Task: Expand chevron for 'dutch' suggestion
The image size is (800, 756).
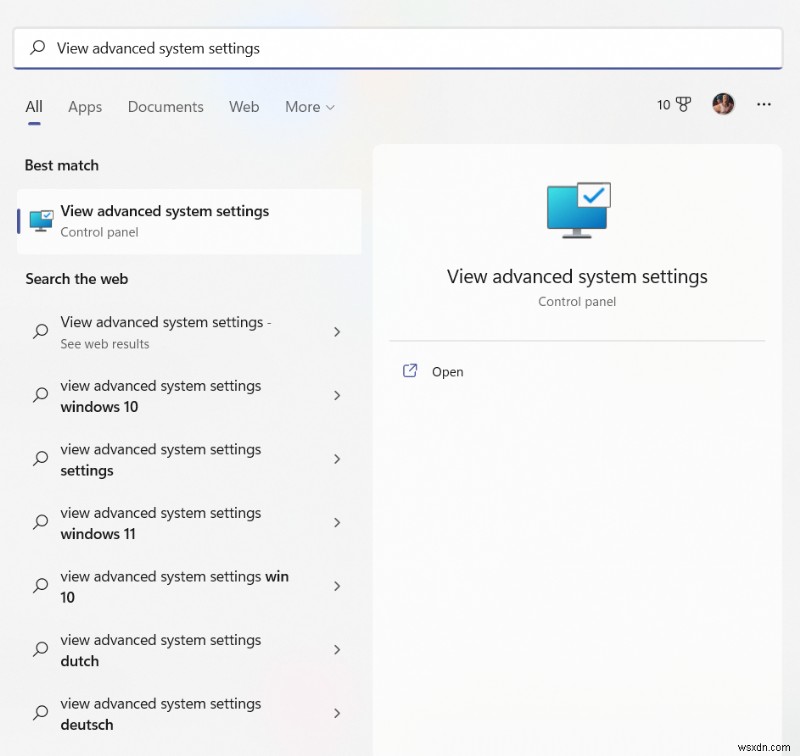Action: click(x=337, y=649)
